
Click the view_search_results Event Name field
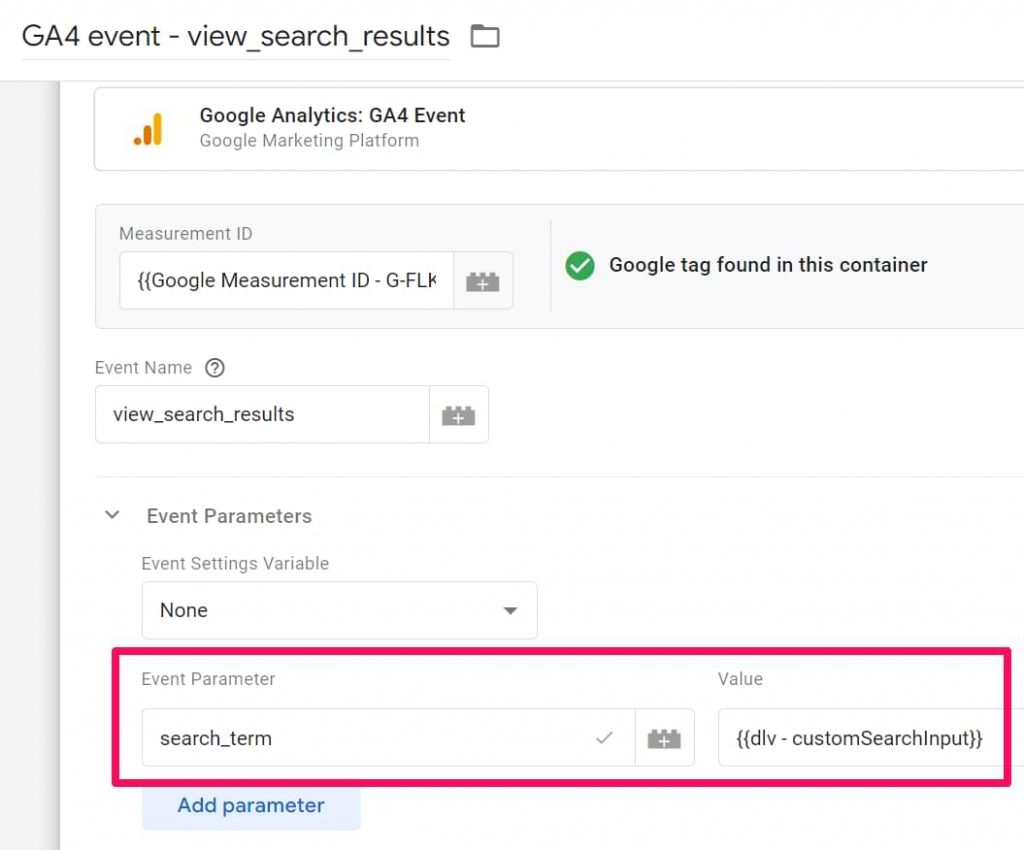[262, 414]
